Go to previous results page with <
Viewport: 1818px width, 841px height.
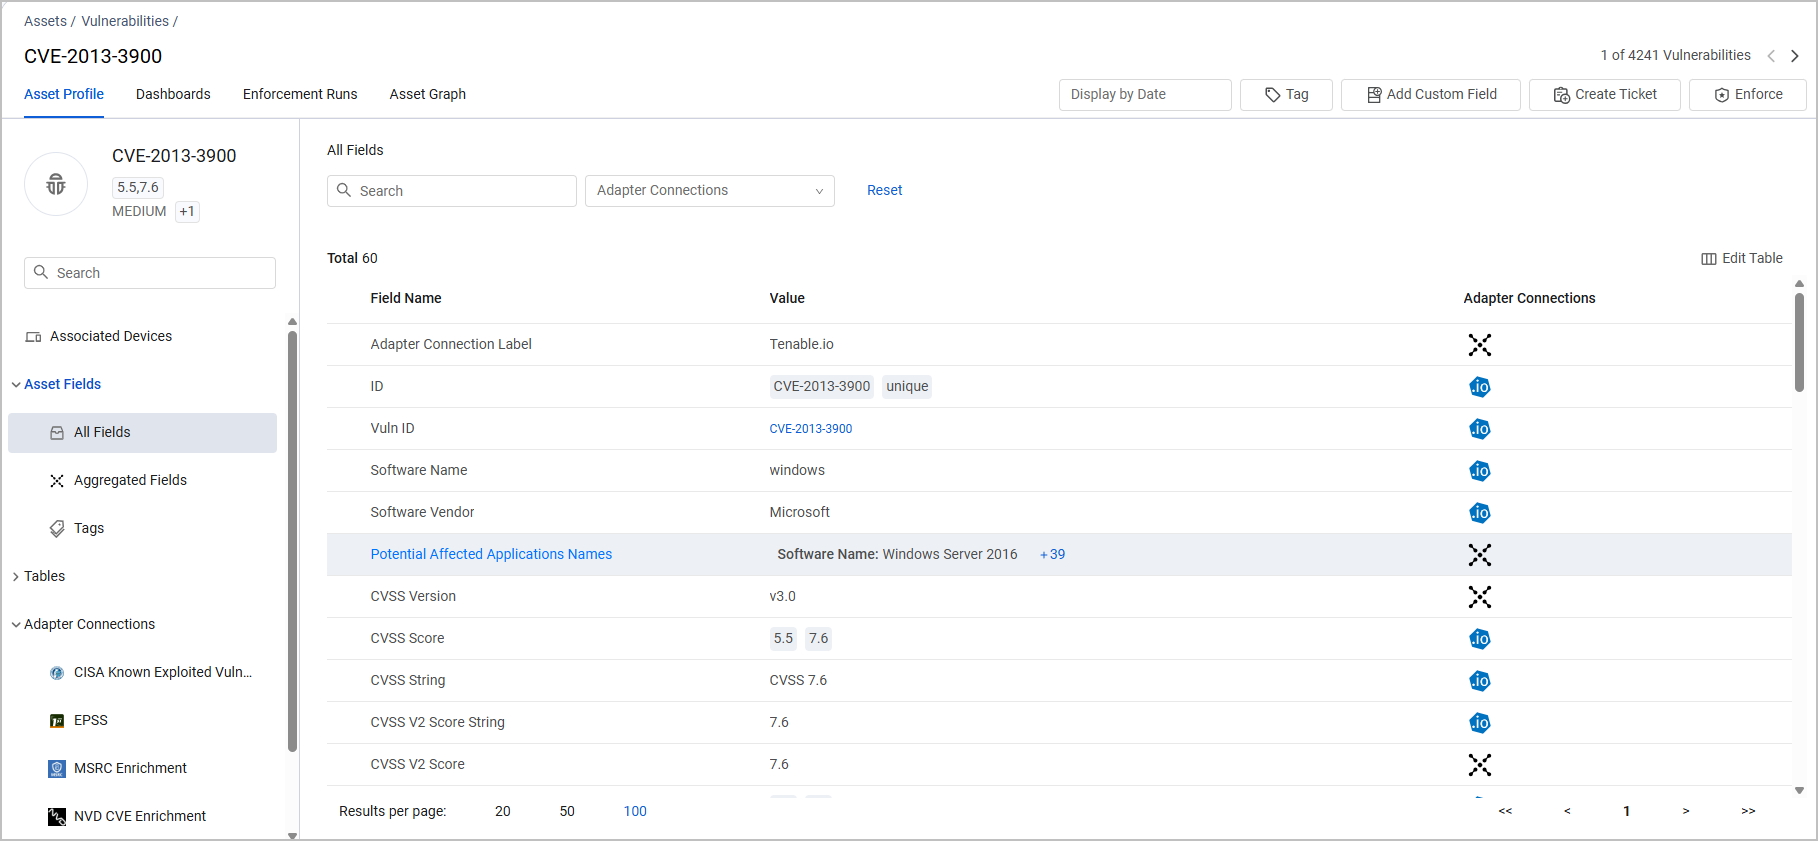[x=1567, y=811]
